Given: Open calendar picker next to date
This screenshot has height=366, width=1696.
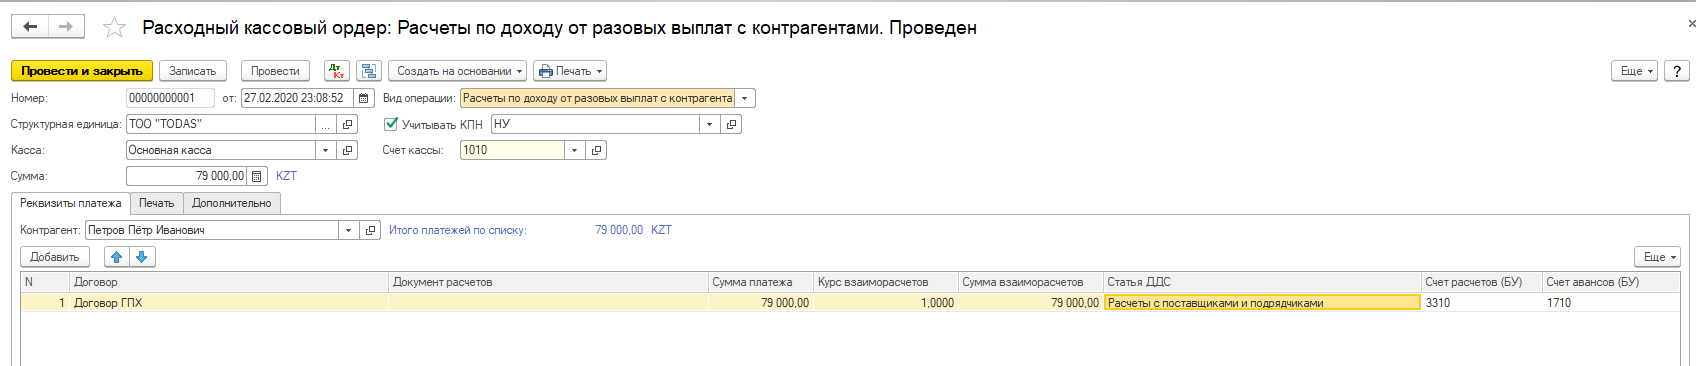Looking at the screenshot, I should click(x=364, y=98).
